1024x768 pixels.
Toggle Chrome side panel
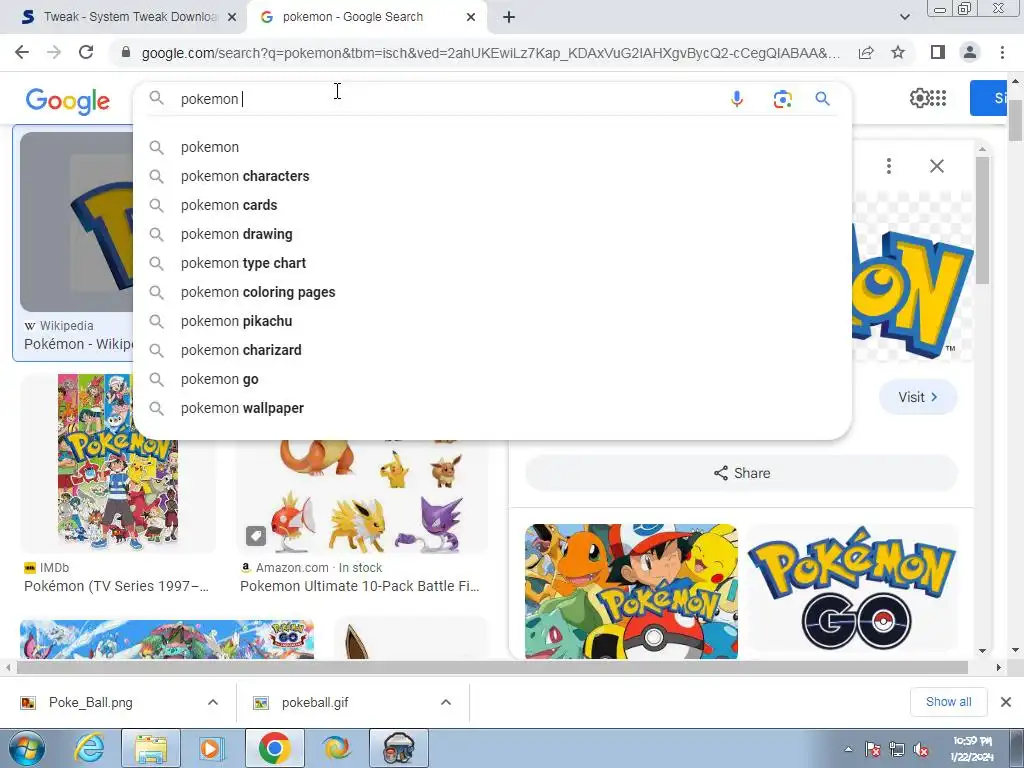click(938, 52)
